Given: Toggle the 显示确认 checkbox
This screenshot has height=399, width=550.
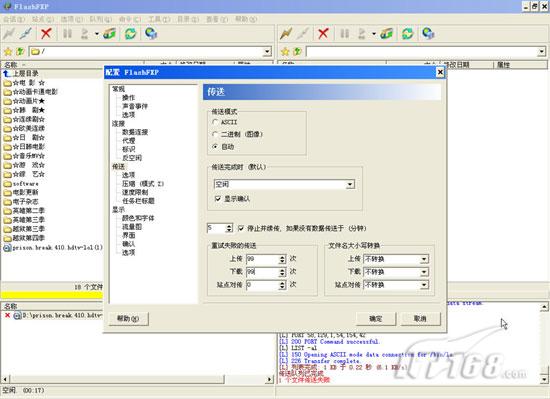Looking at the screenshot, I should pyautogui.click(x=218, y=199).
